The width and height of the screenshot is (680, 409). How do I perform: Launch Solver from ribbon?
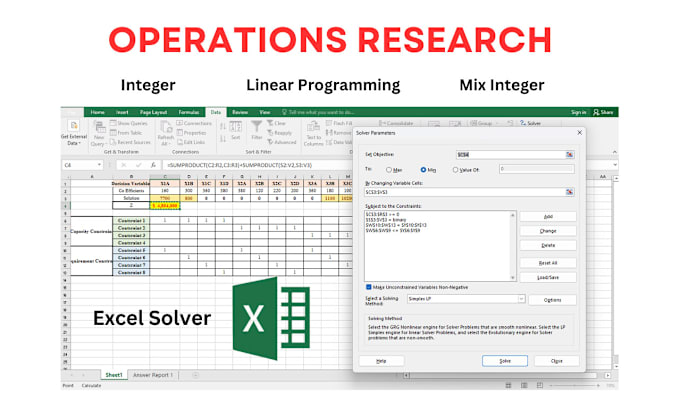530,124
